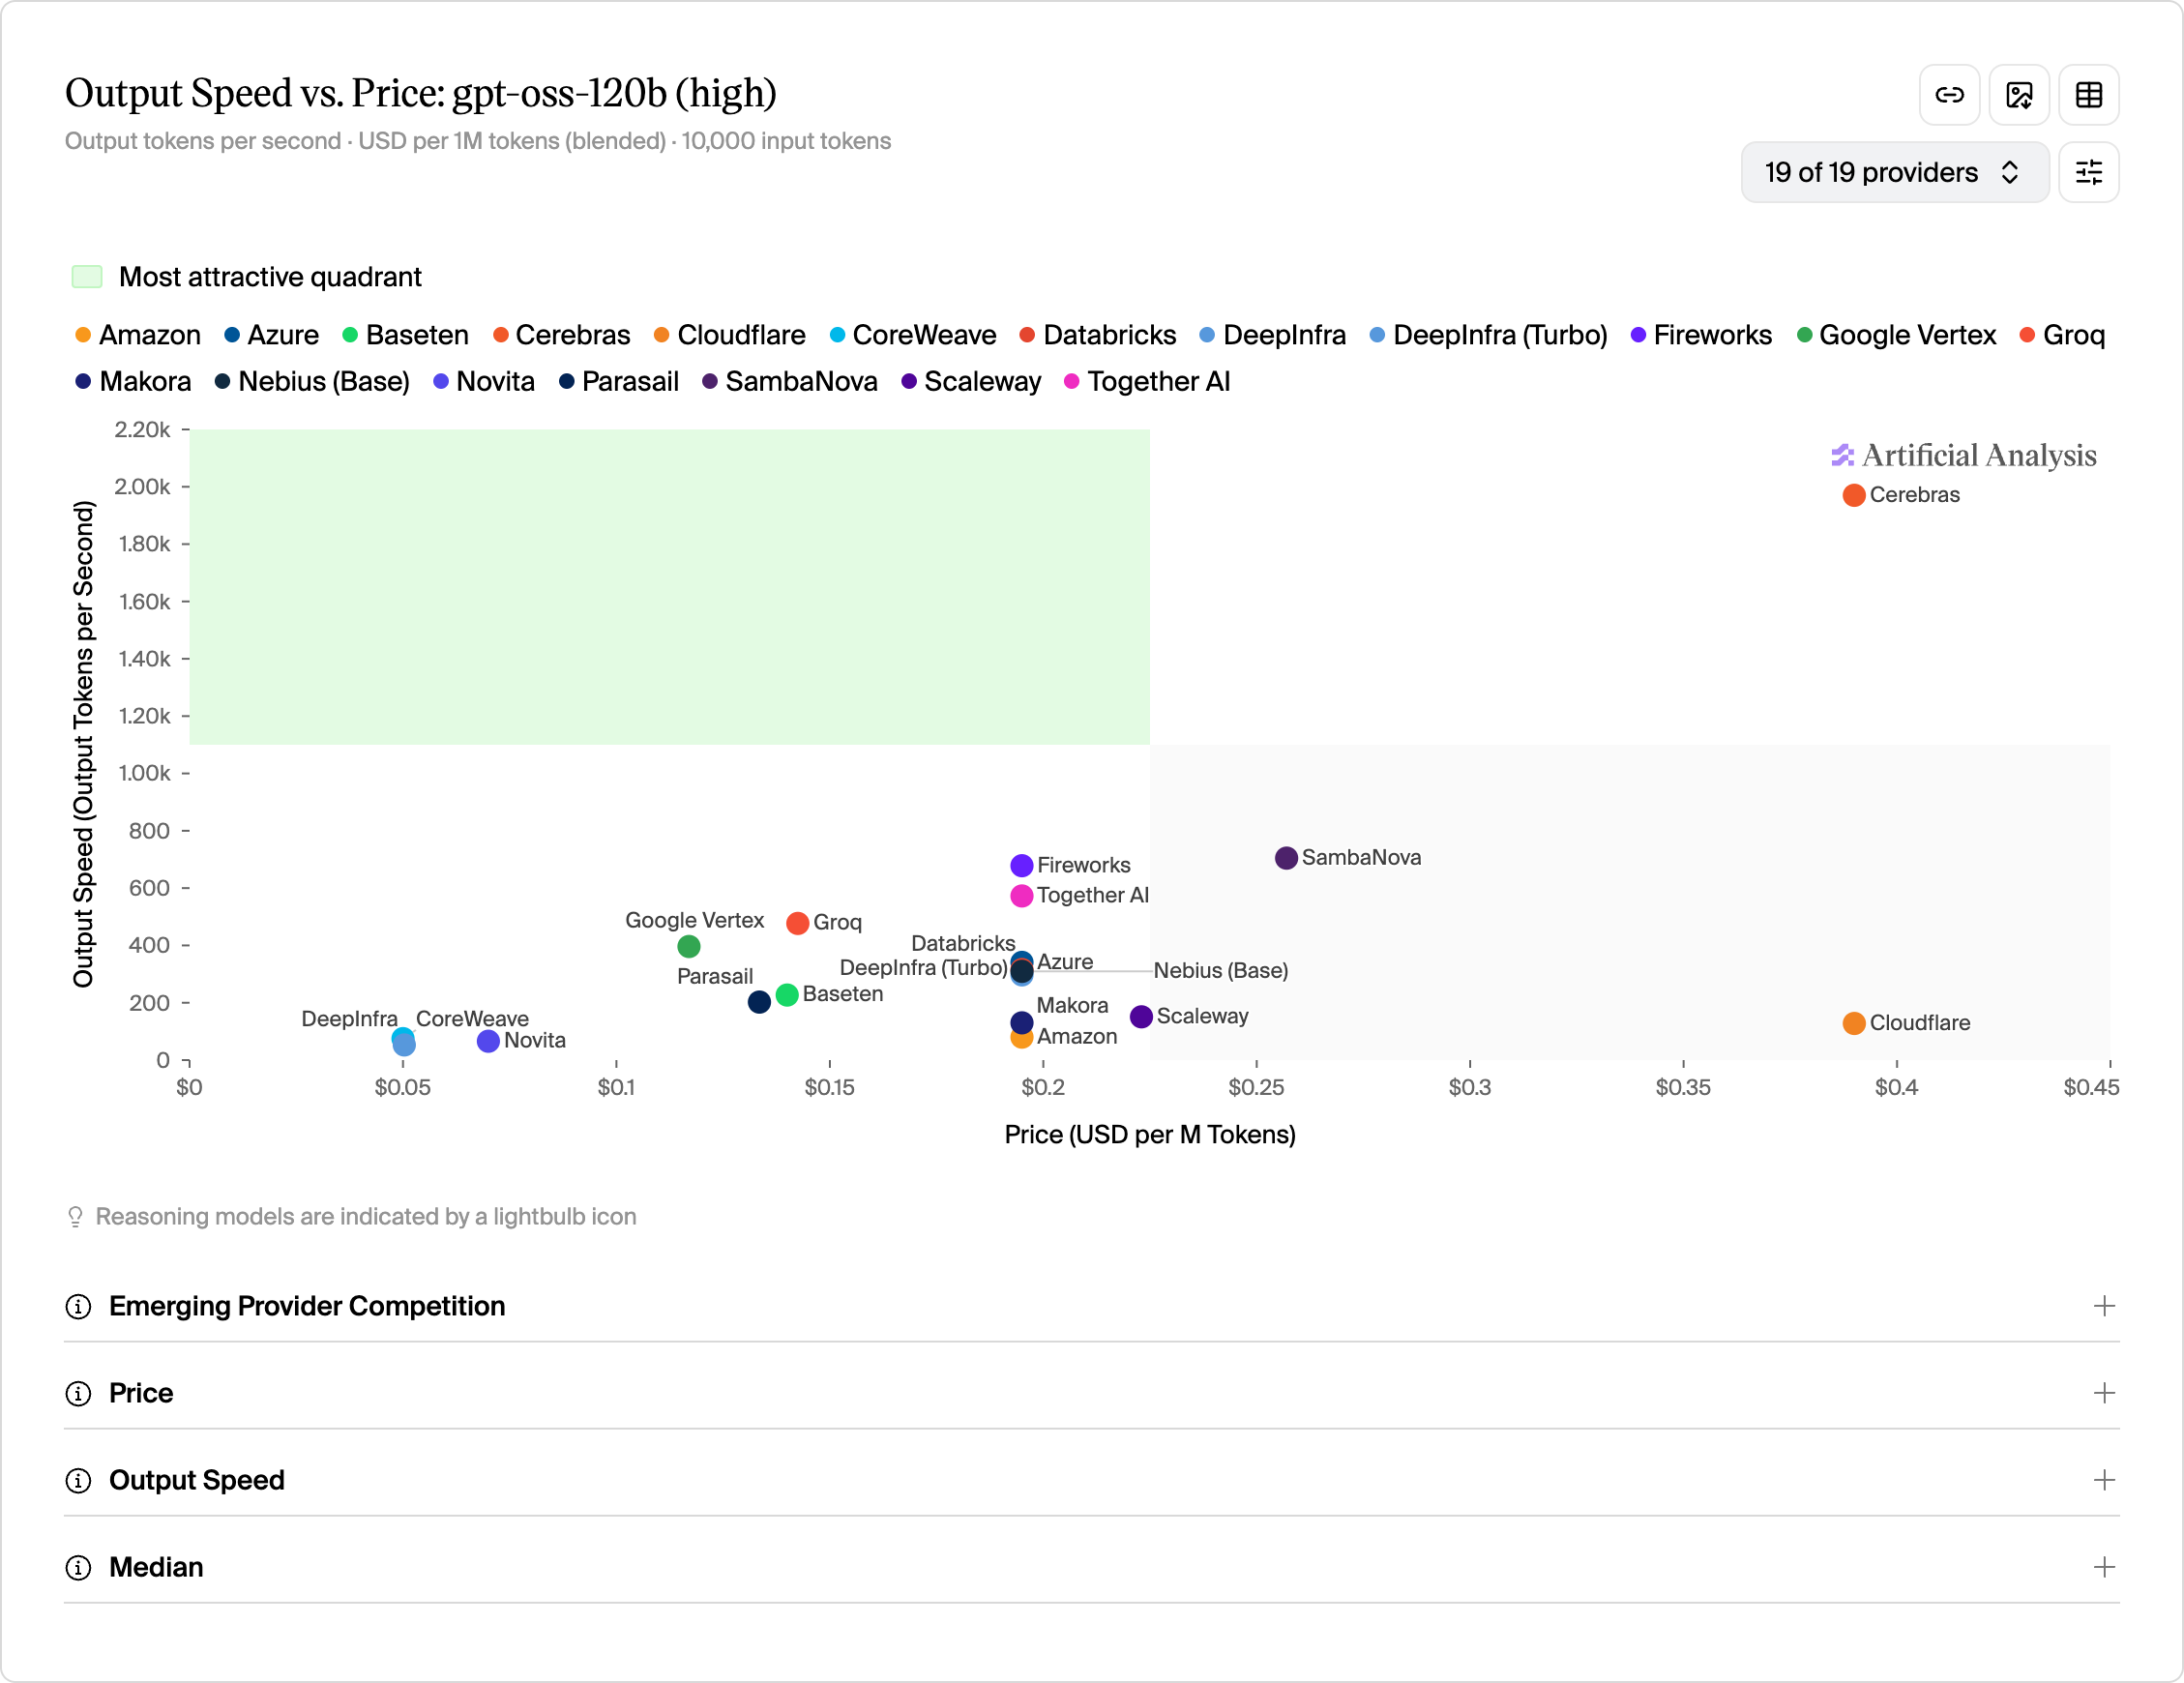Select the Fireworks data point on chart
Screen dimensions: 2184x1683
[1021, 865]
